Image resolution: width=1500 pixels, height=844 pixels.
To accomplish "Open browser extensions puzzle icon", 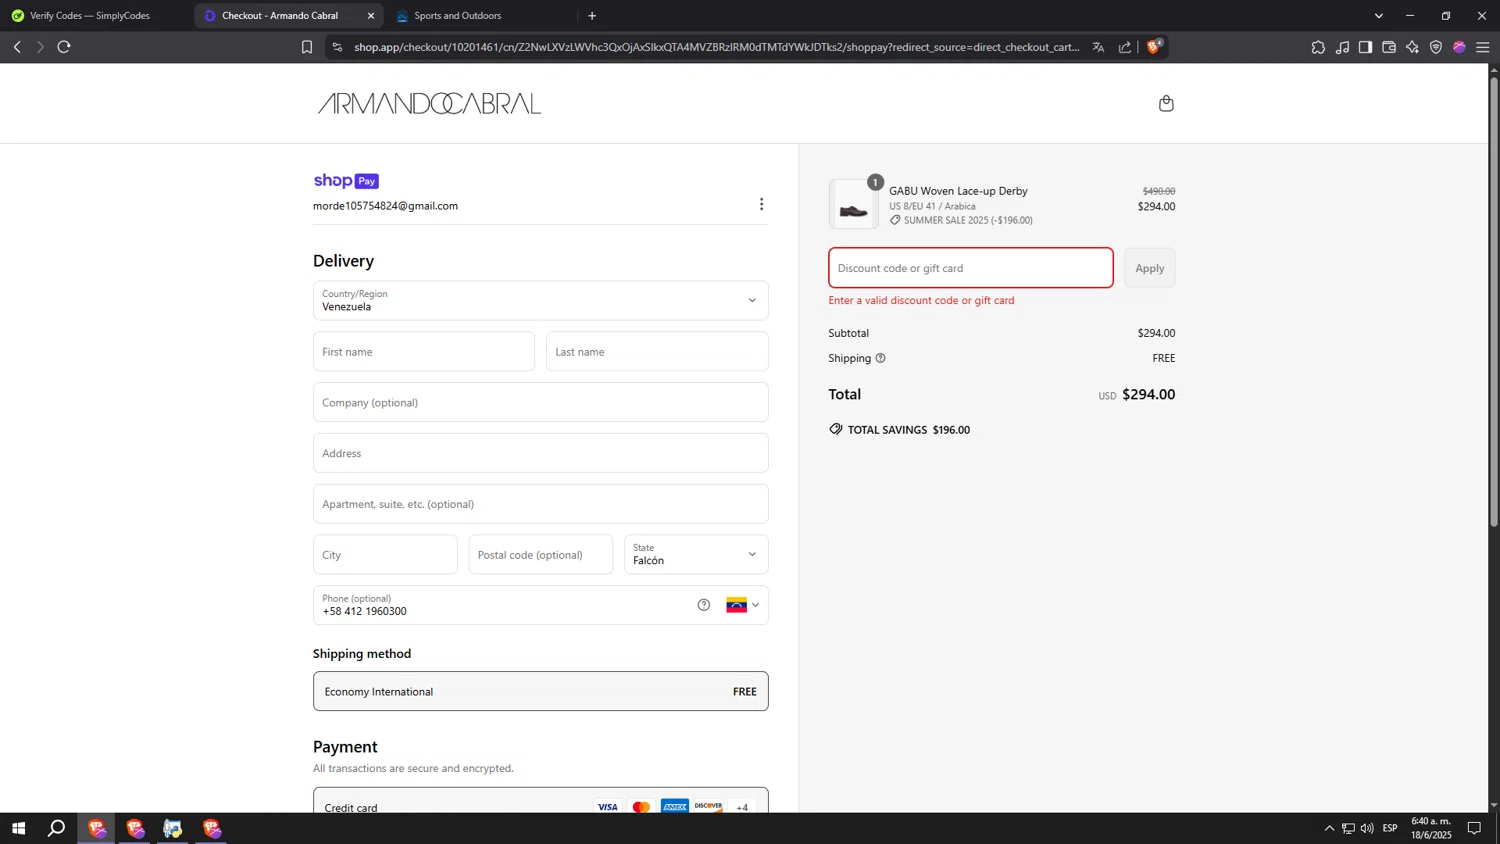I will (x=1318, y=47).
